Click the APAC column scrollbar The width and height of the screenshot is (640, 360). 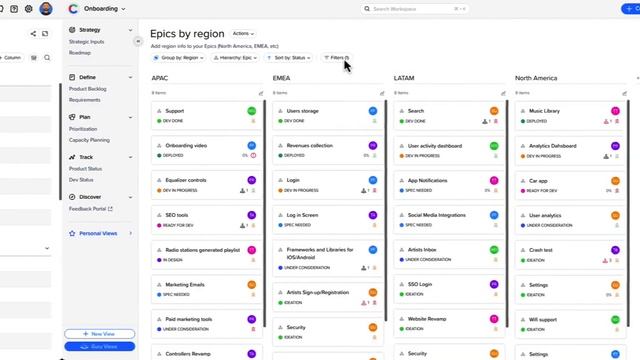[264, 213]
